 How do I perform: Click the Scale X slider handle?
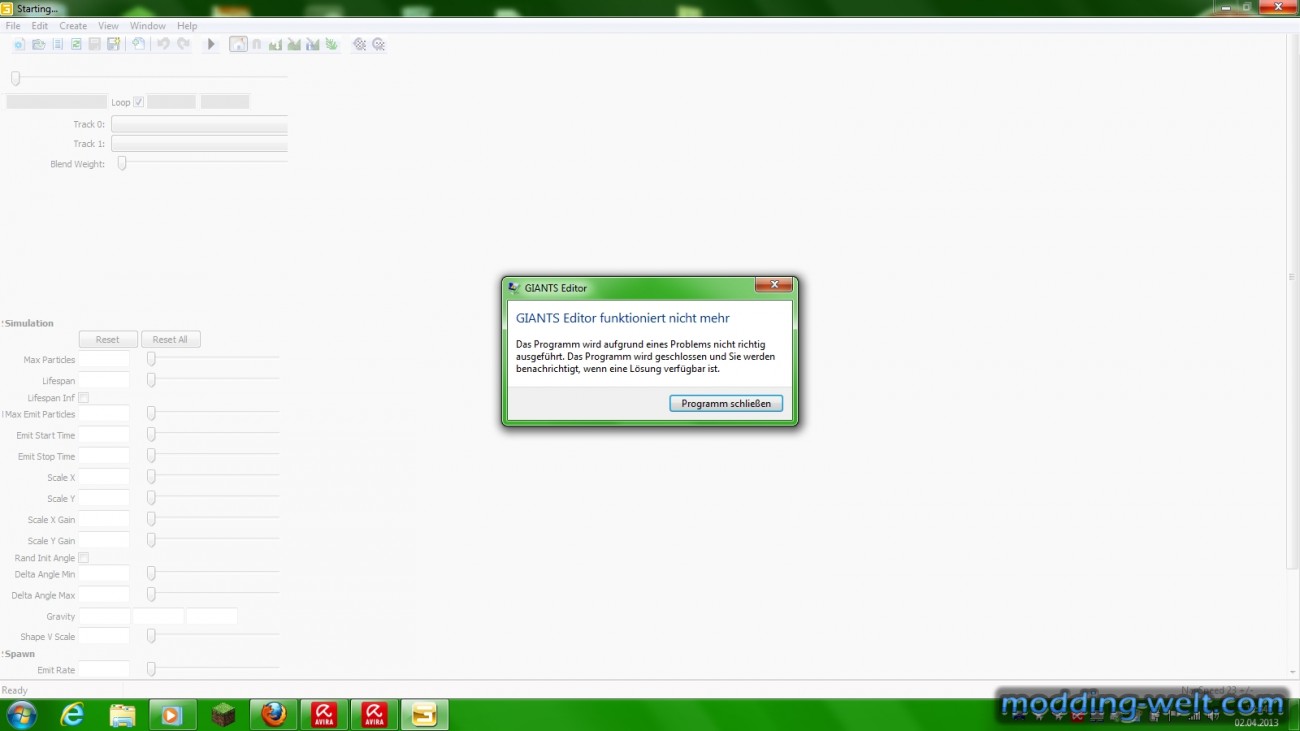(x=151, y=477)
